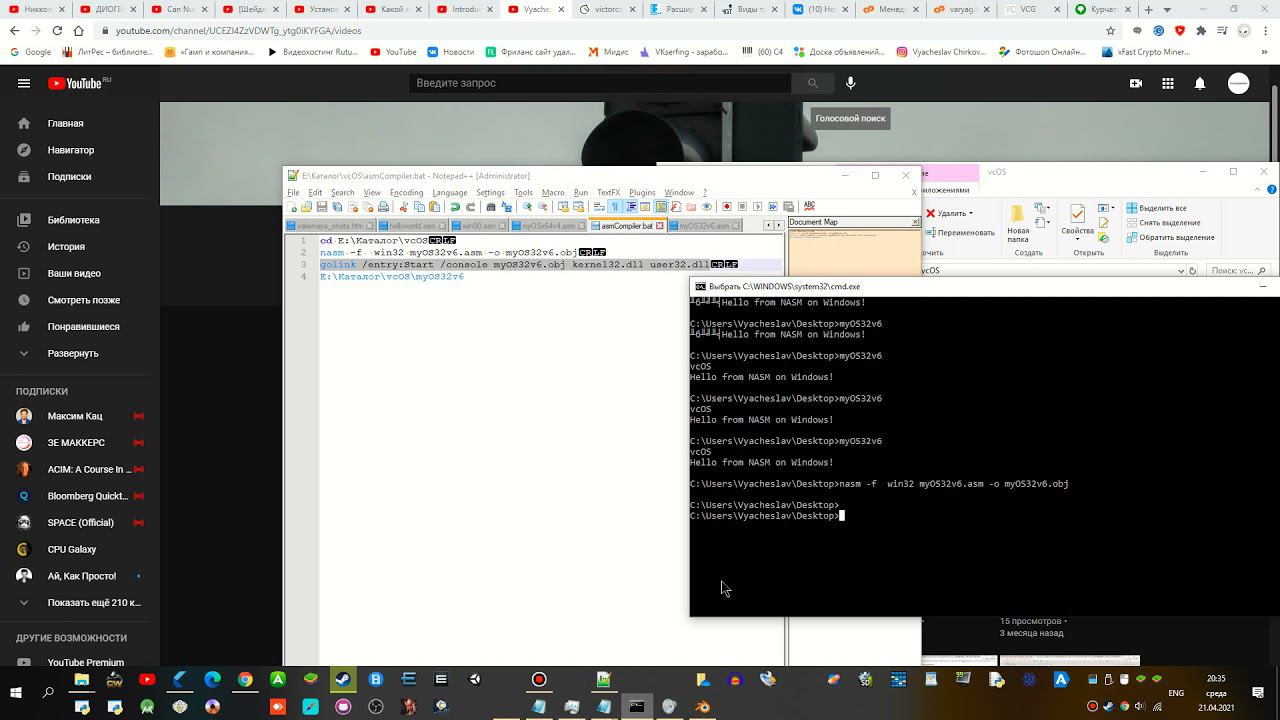This screenshot has height=720, width=1280.
Task: Open Навигатор in YouTube sidebar
Action: click(80, 150)
